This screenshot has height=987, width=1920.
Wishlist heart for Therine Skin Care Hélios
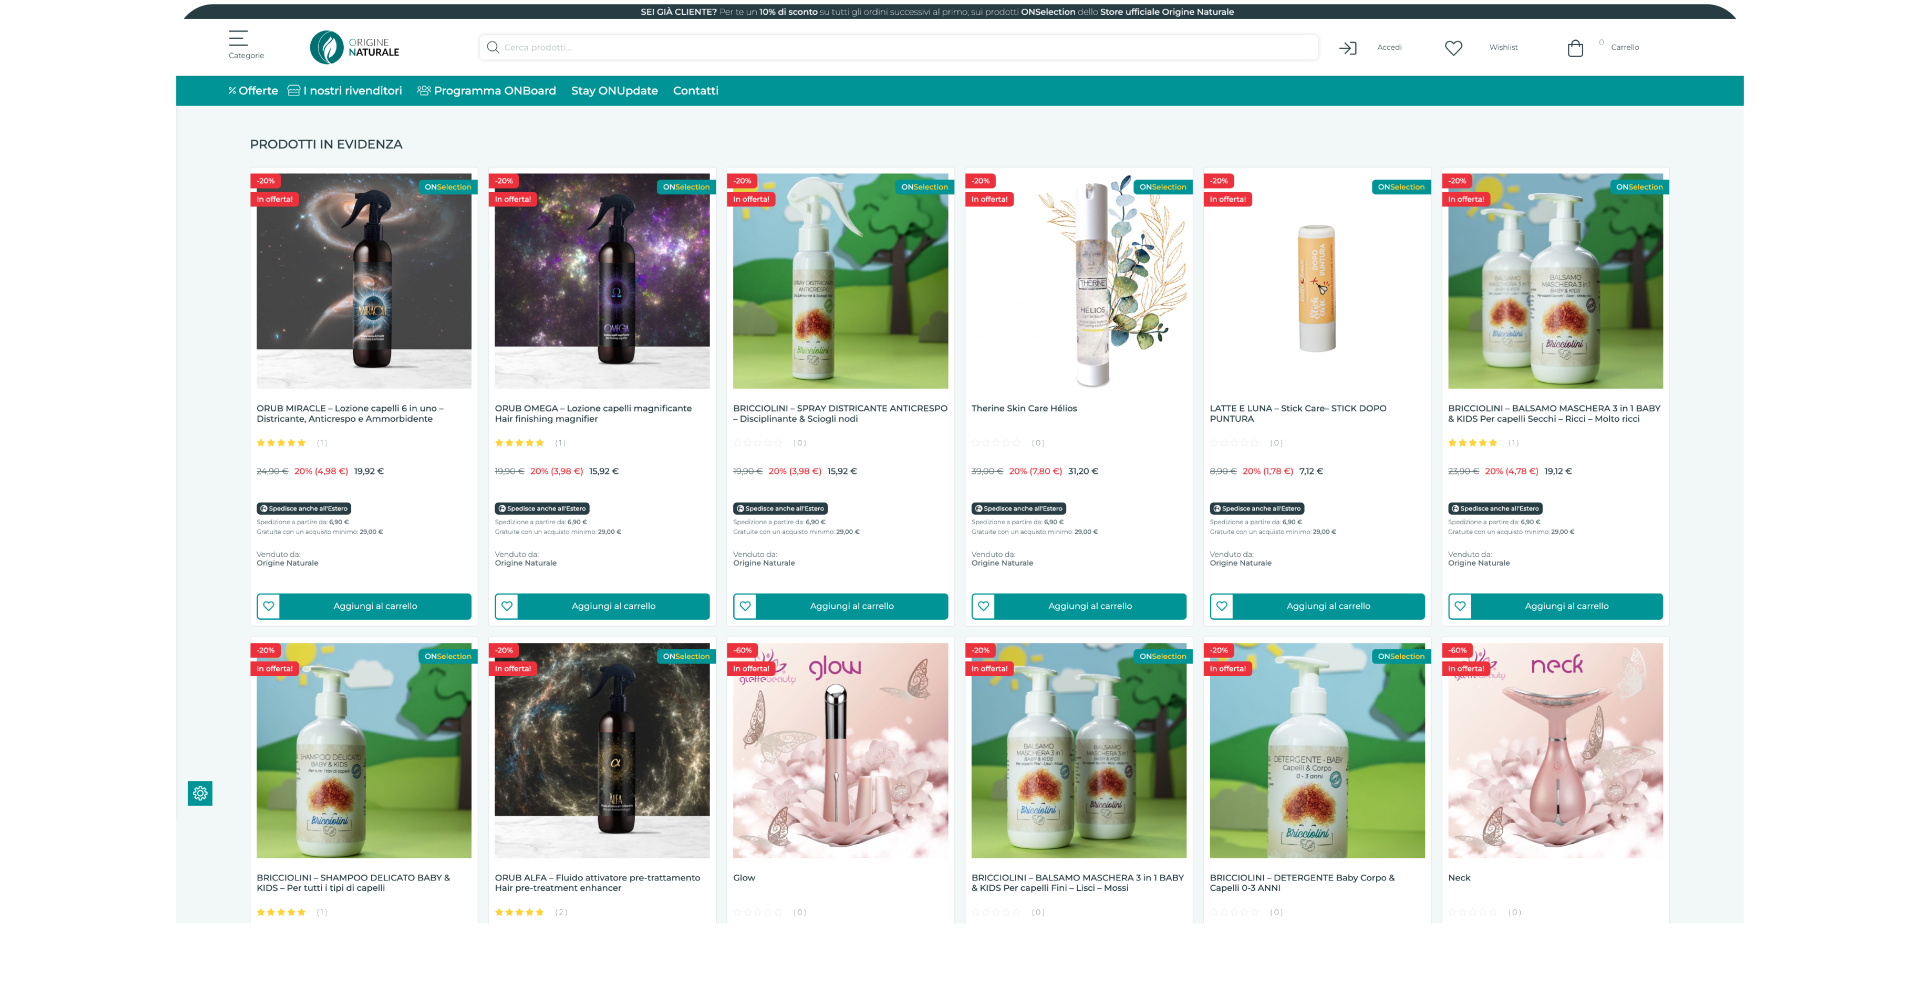click(983, 606)
